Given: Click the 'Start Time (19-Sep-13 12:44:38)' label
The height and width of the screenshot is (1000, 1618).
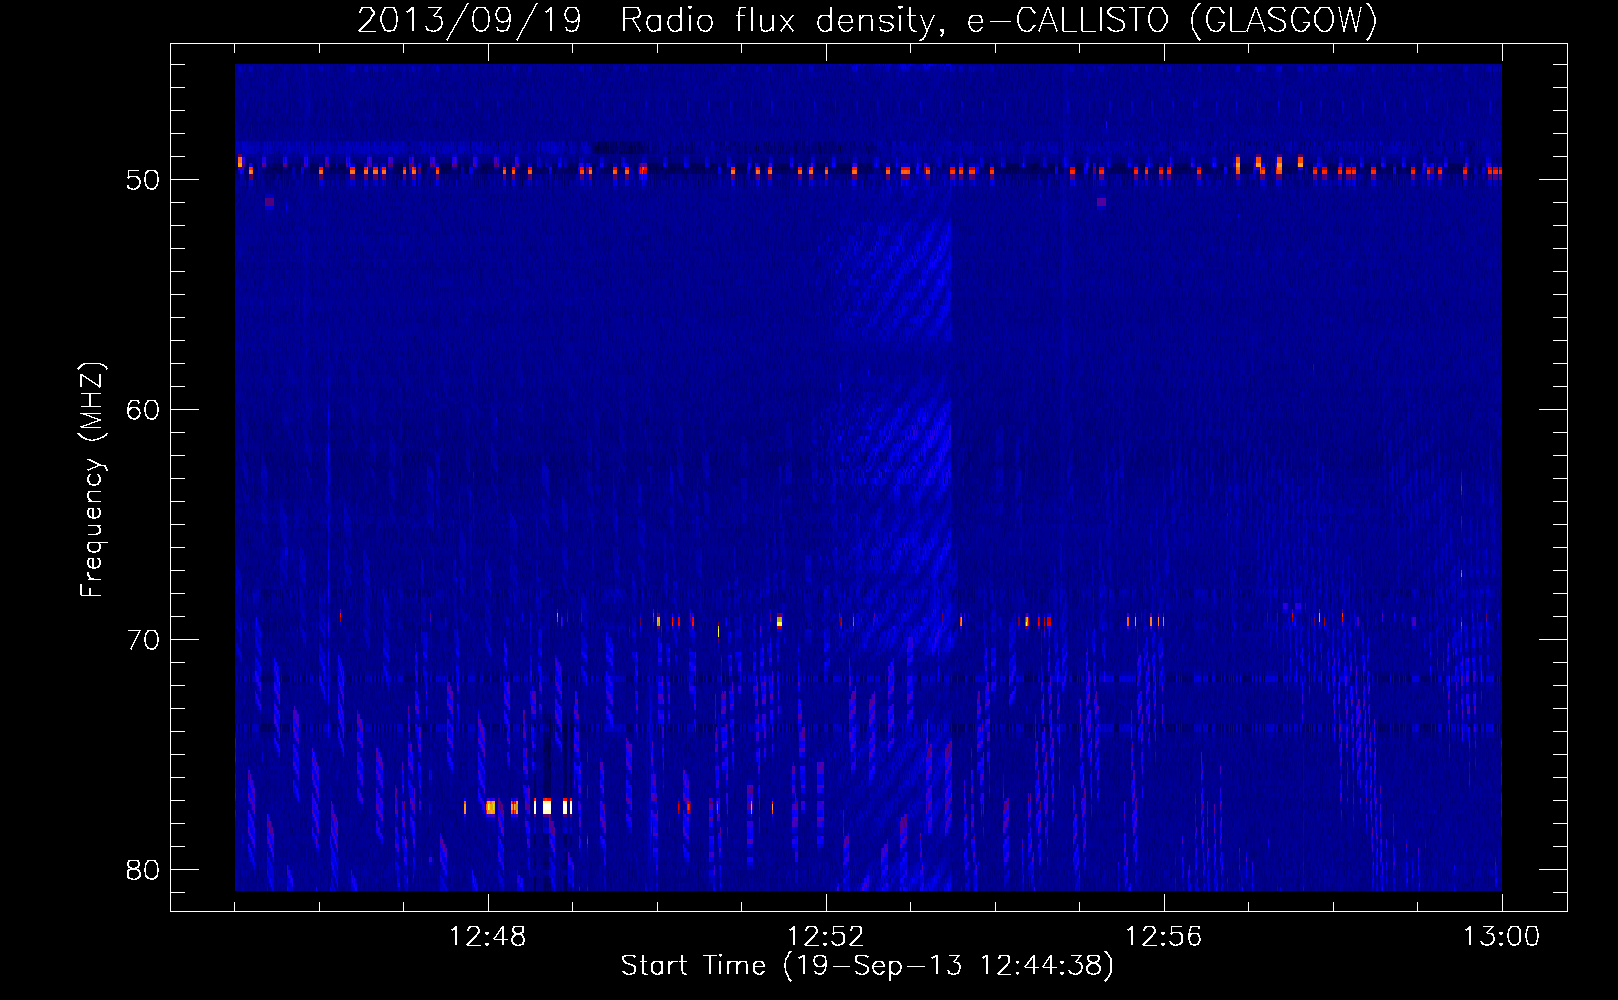Looking at the screenshot, I should tap(867, 966).
